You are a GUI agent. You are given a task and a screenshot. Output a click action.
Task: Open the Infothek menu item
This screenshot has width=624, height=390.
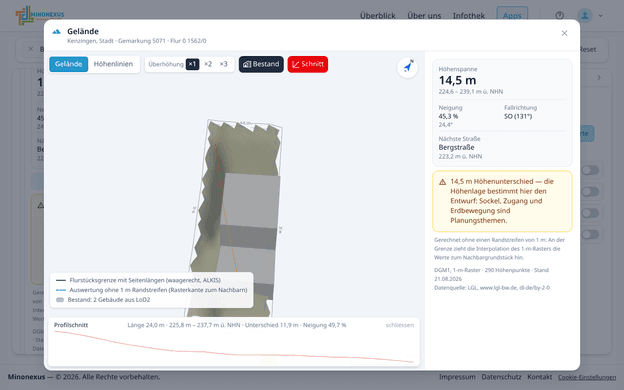click(469, 16)
